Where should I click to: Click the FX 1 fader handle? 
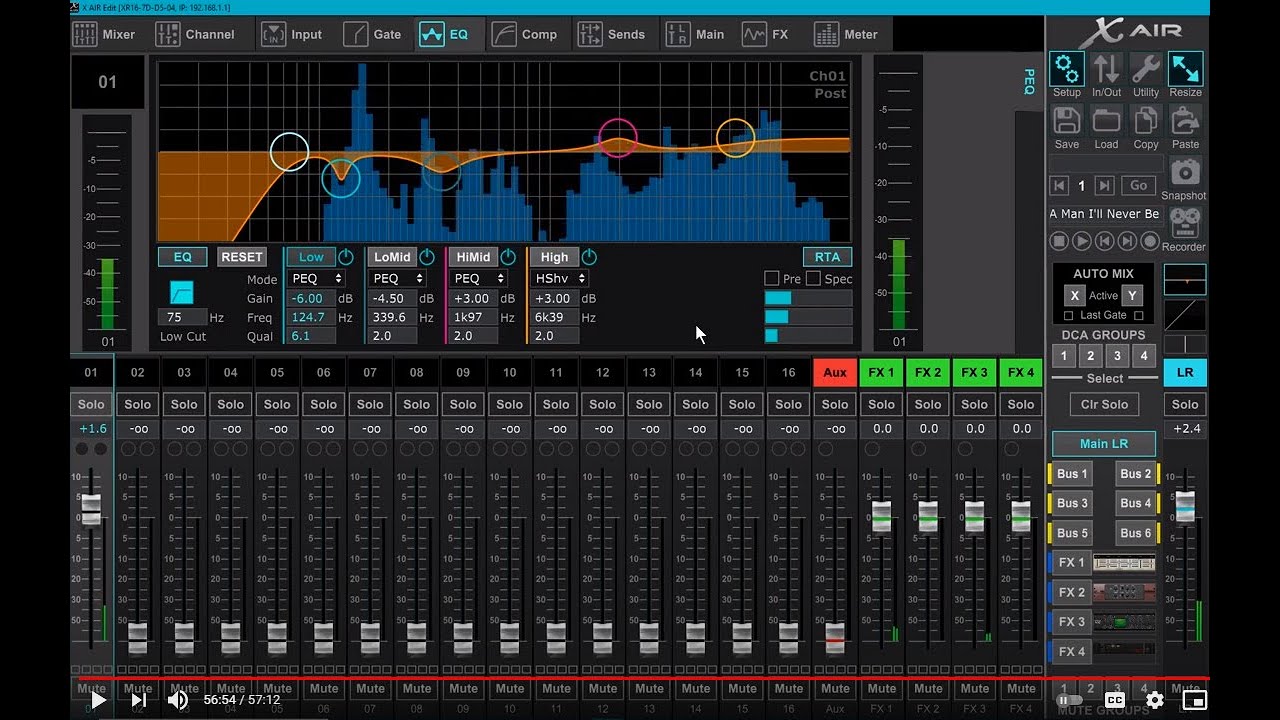881,516
